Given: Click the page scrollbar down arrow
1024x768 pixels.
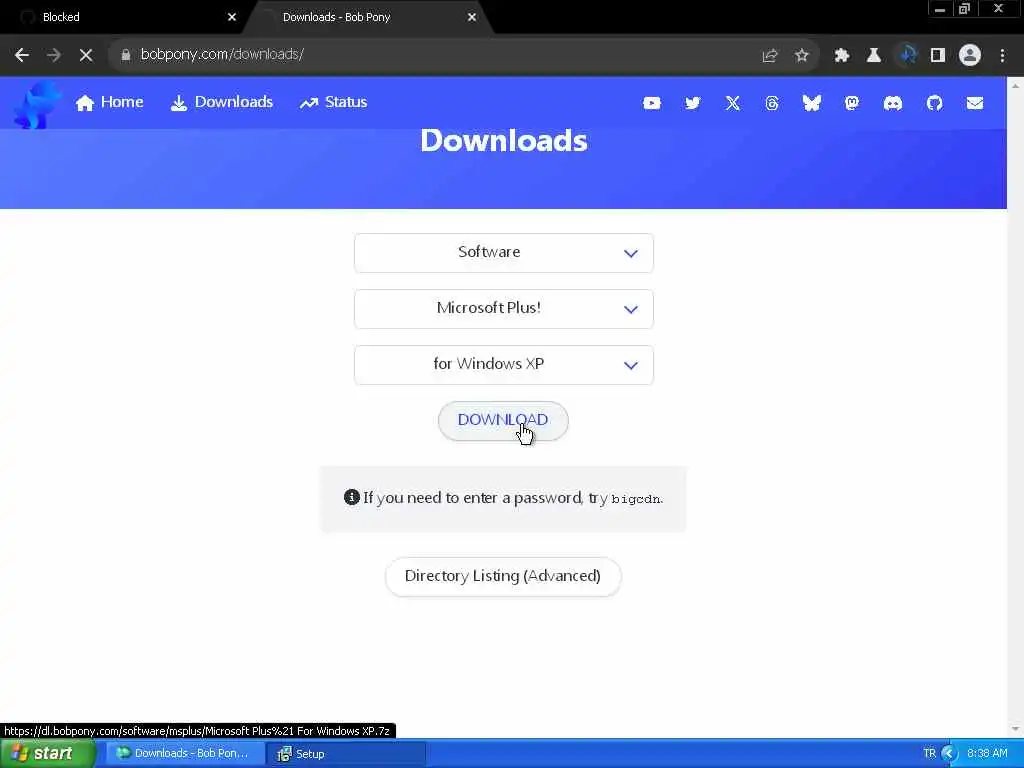Looking at the screenshot, I should click(x=1016, y=729).
